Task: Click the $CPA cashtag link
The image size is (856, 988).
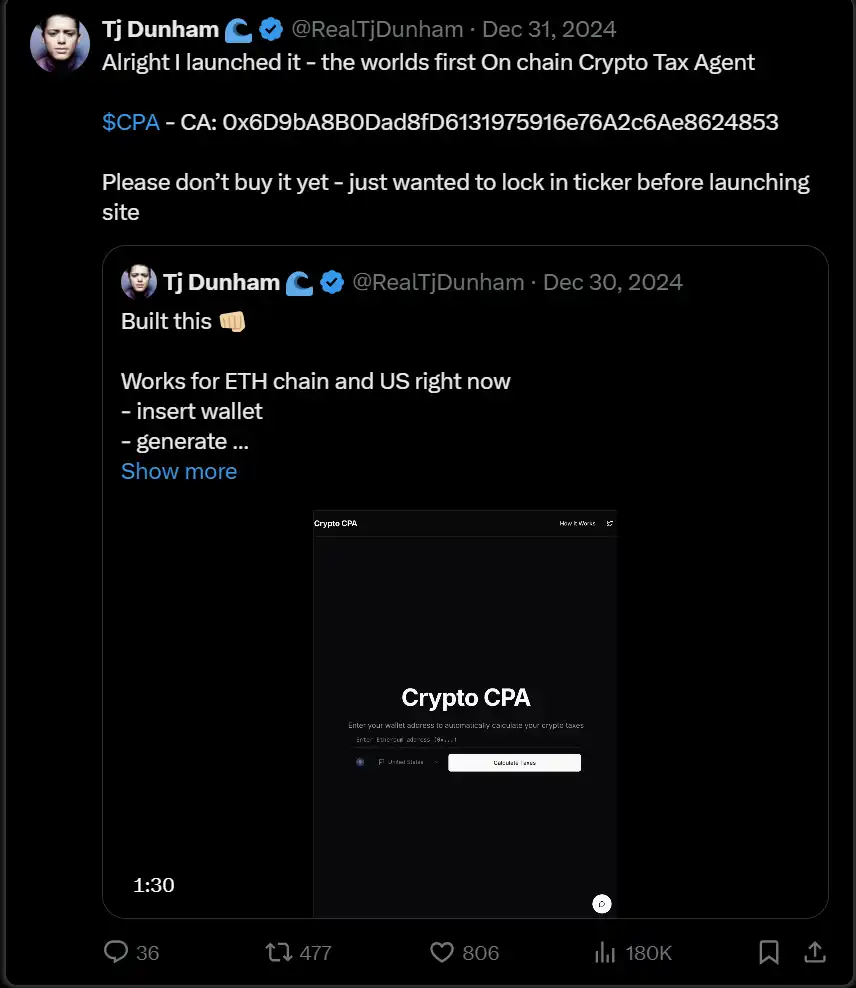Action: [131, 122]
